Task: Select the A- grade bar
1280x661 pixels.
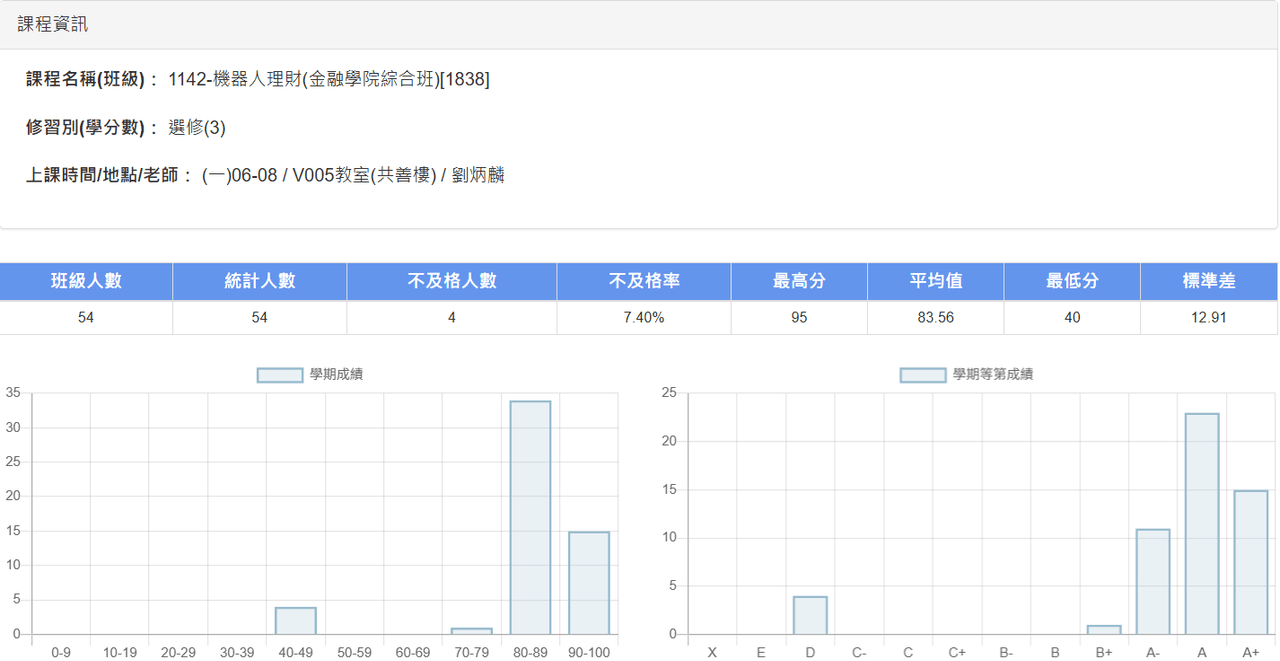Action: [1153, 581]
